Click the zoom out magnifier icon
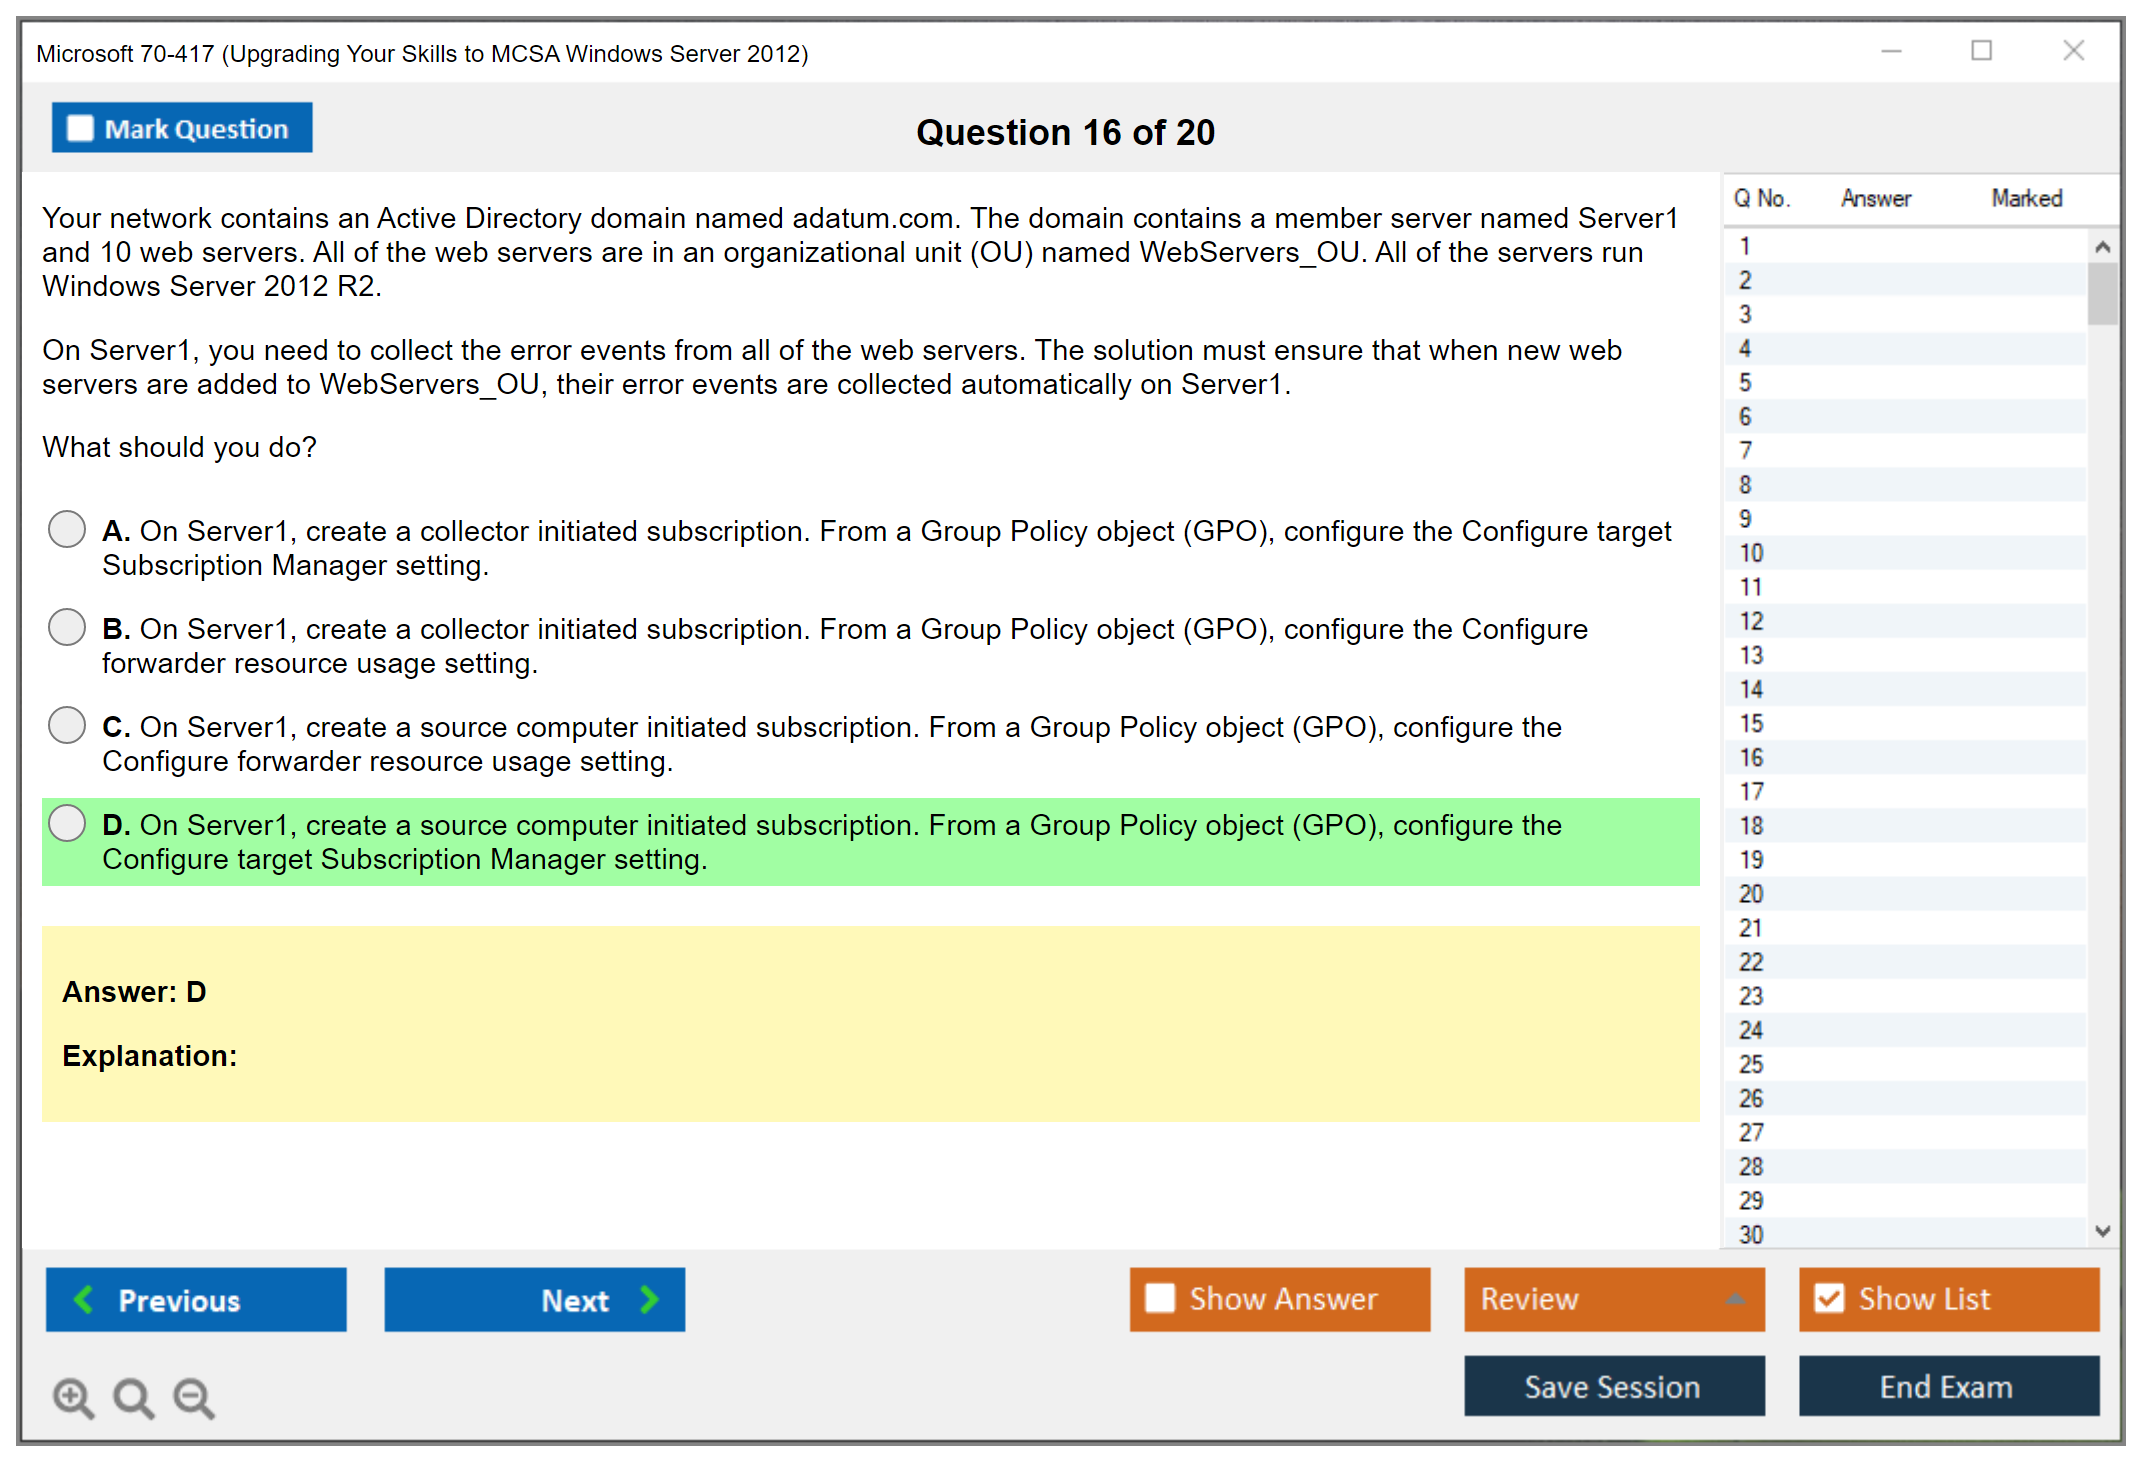The width and height of the screenshot is (2150, 1470). pos(193,1397)
